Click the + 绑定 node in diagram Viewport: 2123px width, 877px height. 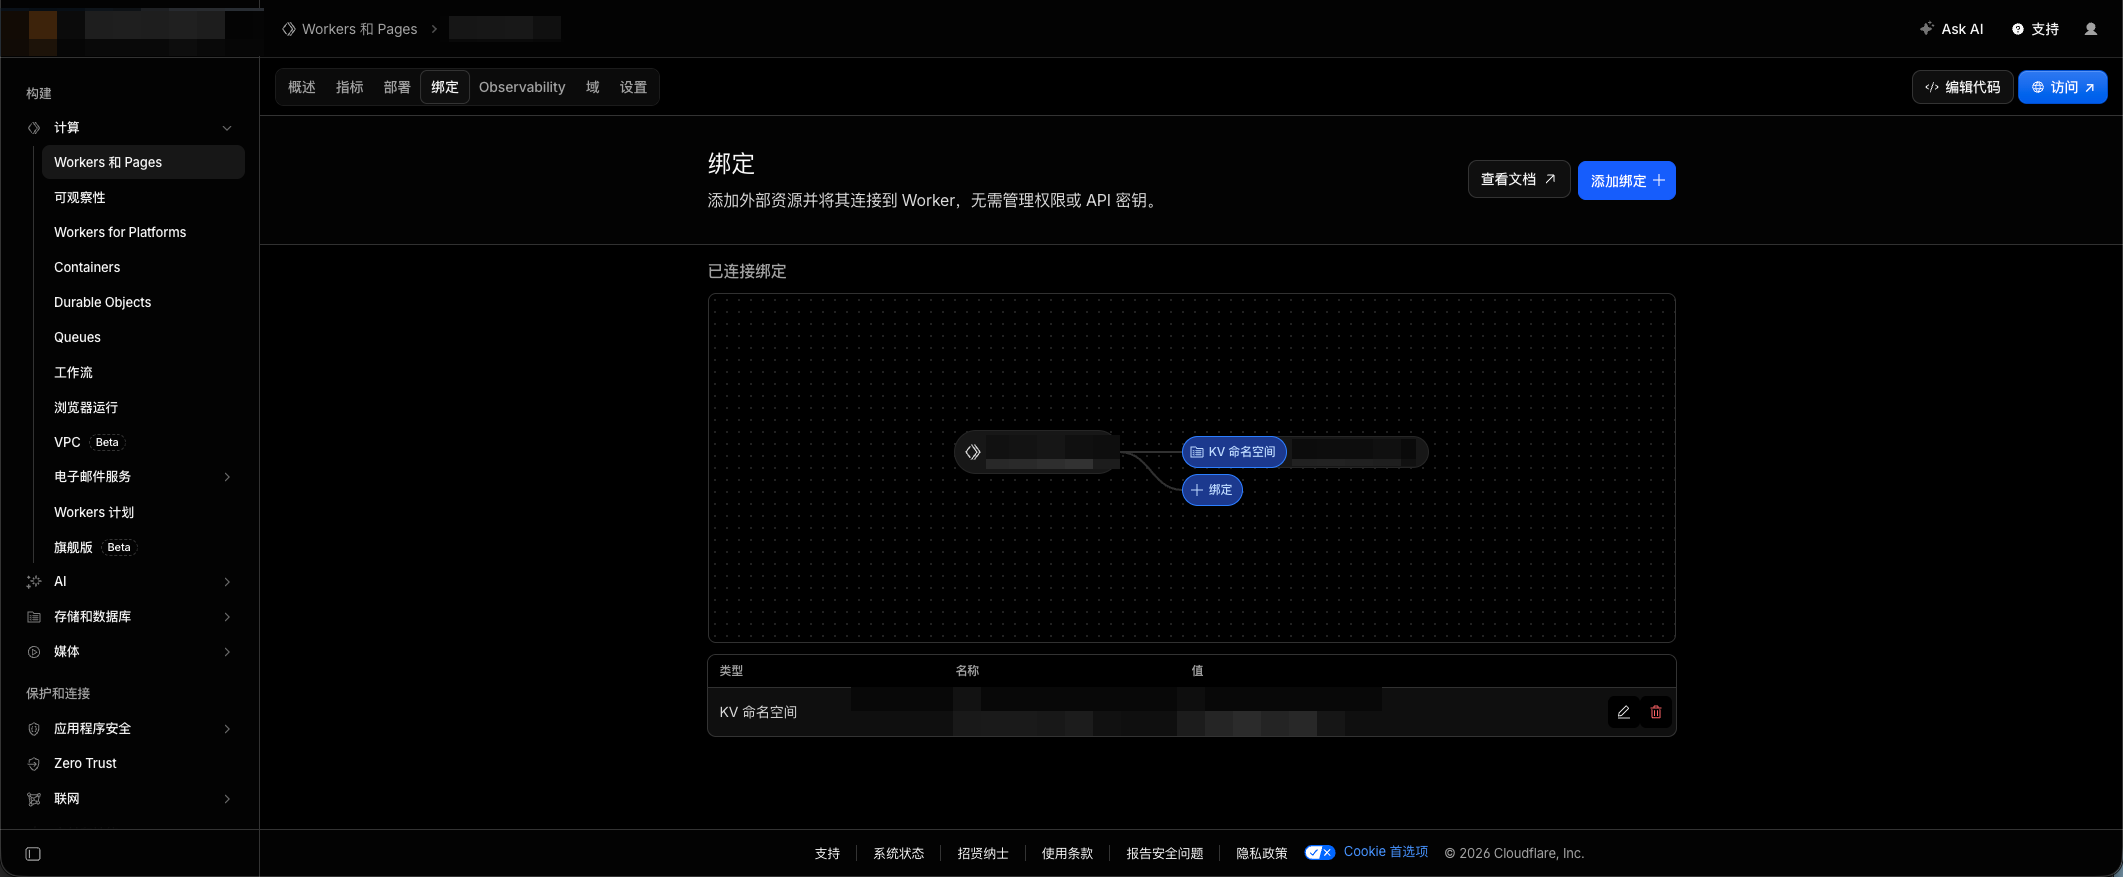coord(1212,490)
